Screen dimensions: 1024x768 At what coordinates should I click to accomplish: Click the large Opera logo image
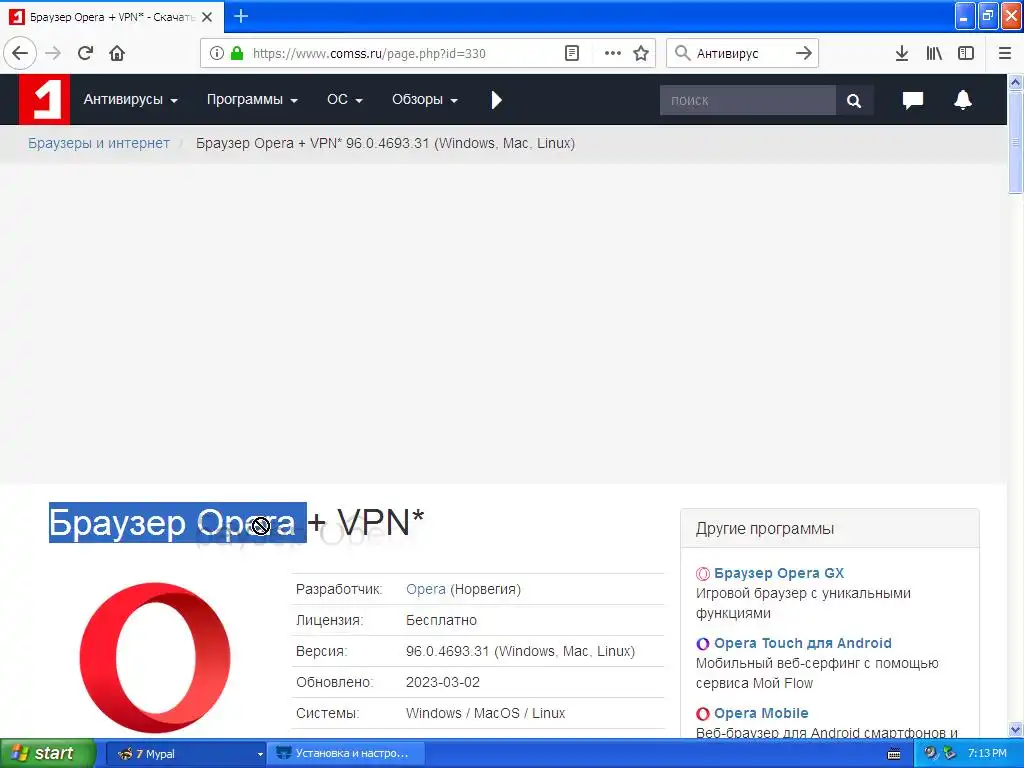(x=155, y=657)
